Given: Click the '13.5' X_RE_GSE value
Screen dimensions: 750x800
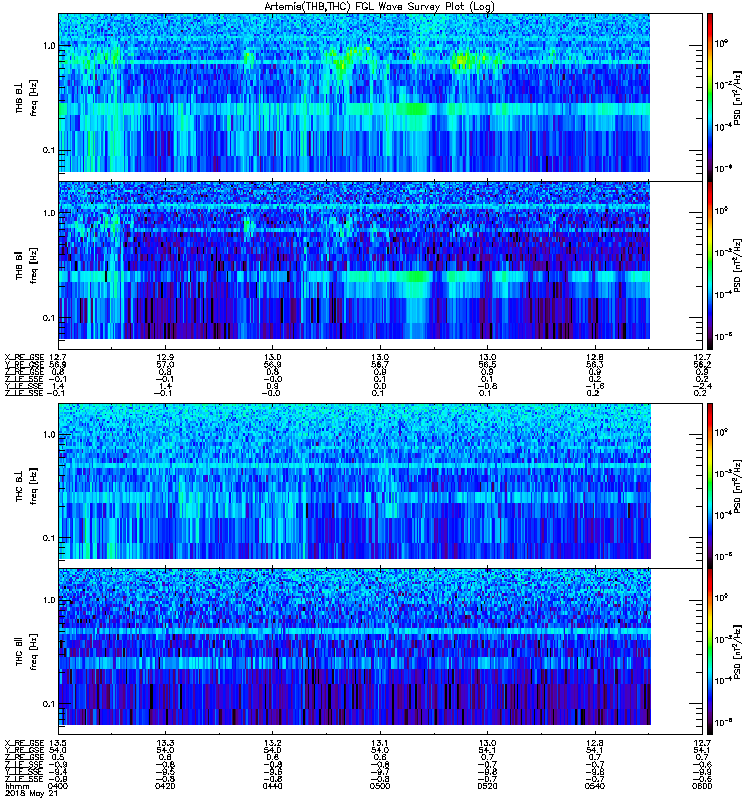Looking at the screenshot, I should (x=57, y=743).
